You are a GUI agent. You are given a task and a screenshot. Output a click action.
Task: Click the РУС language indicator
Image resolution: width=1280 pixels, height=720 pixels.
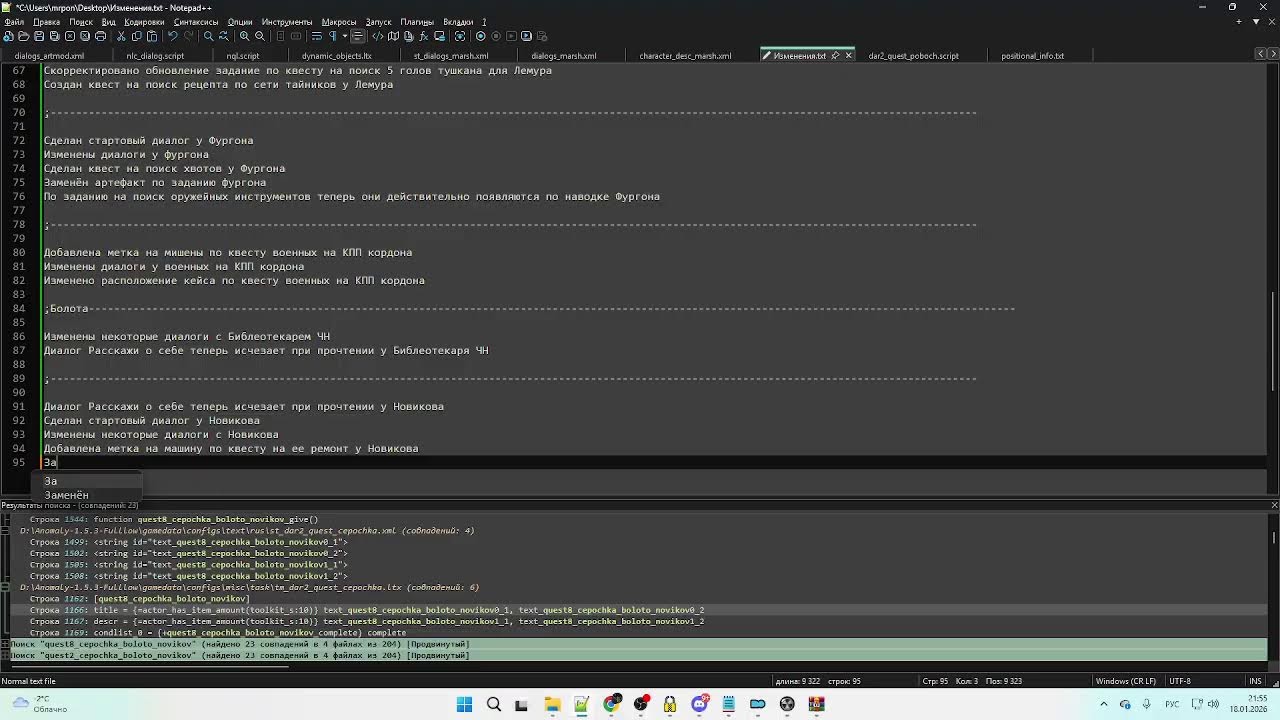point(1171,704)
